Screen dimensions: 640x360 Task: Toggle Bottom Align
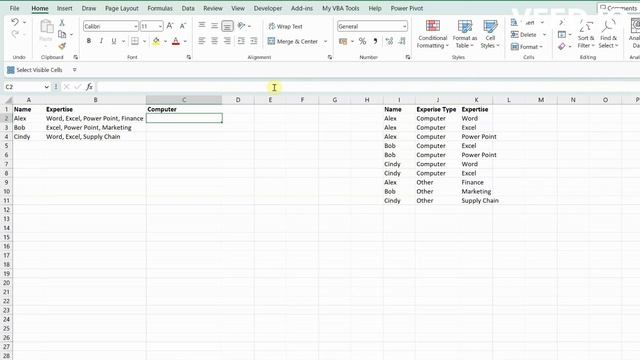tap(227, 26)
